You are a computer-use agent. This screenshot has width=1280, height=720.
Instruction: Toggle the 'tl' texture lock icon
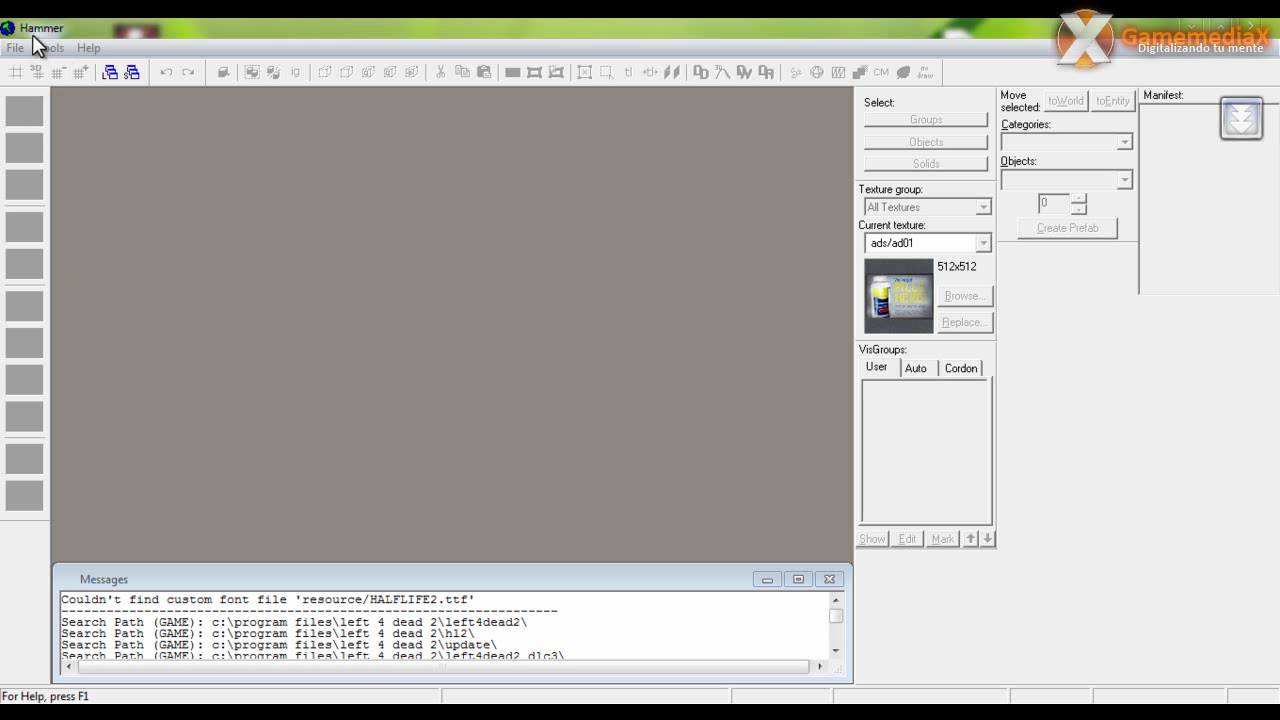[x=628, y=72]
